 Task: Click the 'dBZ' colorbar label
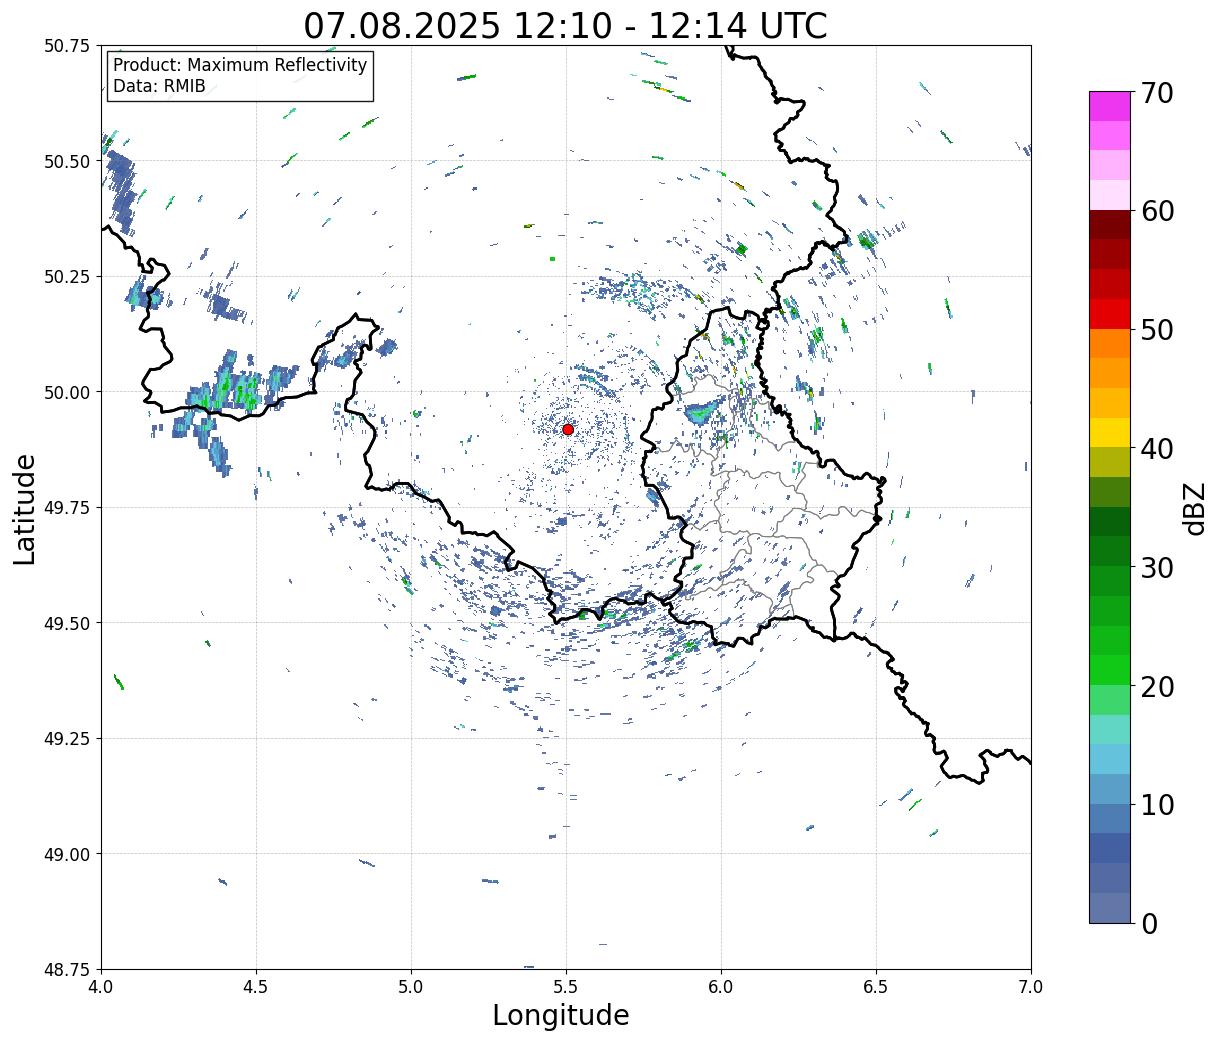click(1194, 508)
